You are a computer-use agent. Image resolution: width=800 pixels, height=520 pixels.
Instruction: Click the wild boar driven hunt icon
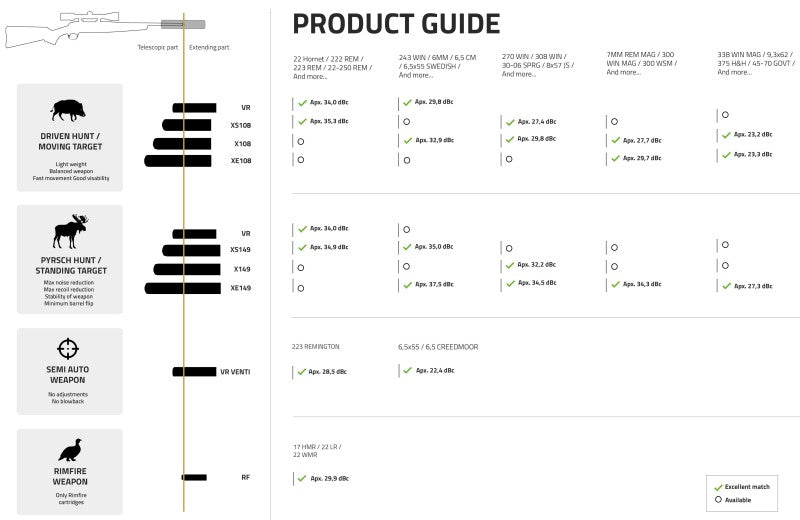69,110
